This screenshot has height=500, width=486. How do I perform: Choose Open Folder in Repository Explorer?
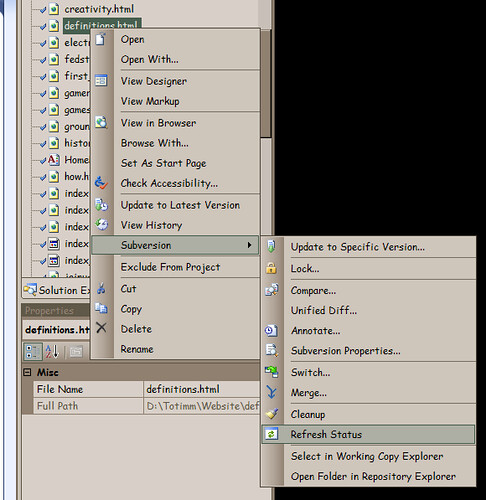click(x=368, y=476)
